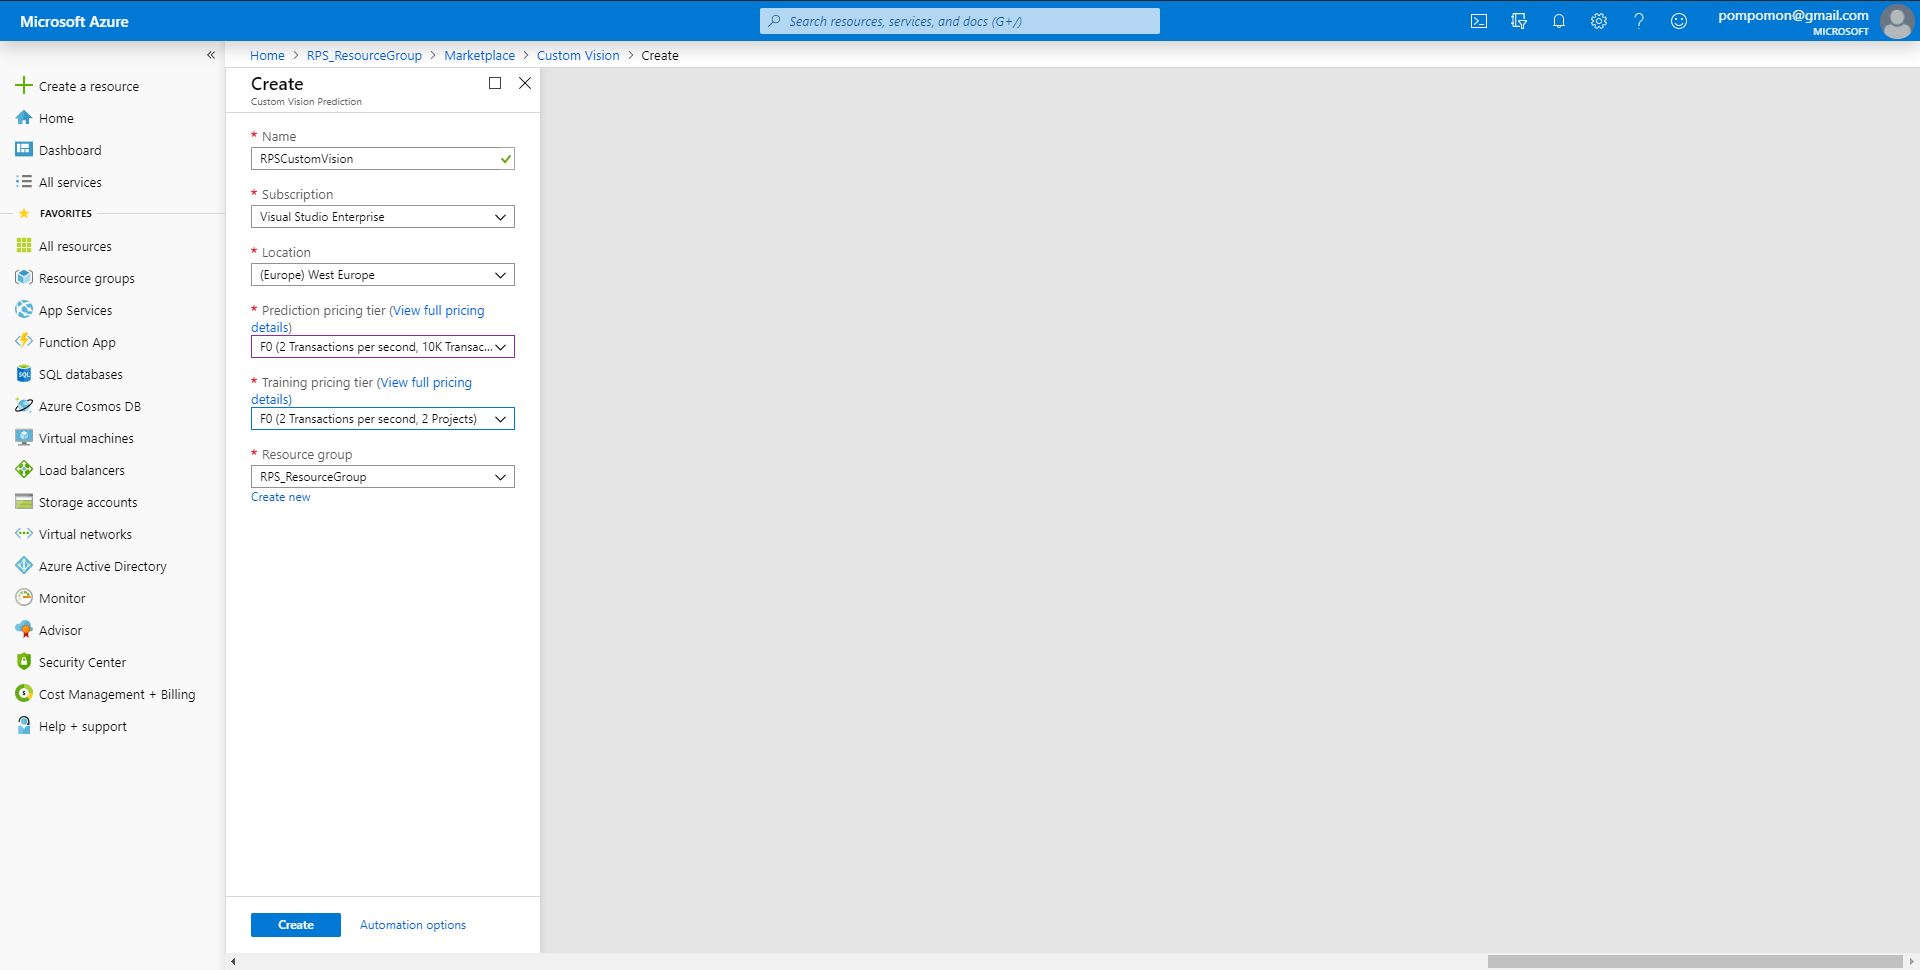Click the Security Center shield icon

pyautogui.click(x=24, y=662)
